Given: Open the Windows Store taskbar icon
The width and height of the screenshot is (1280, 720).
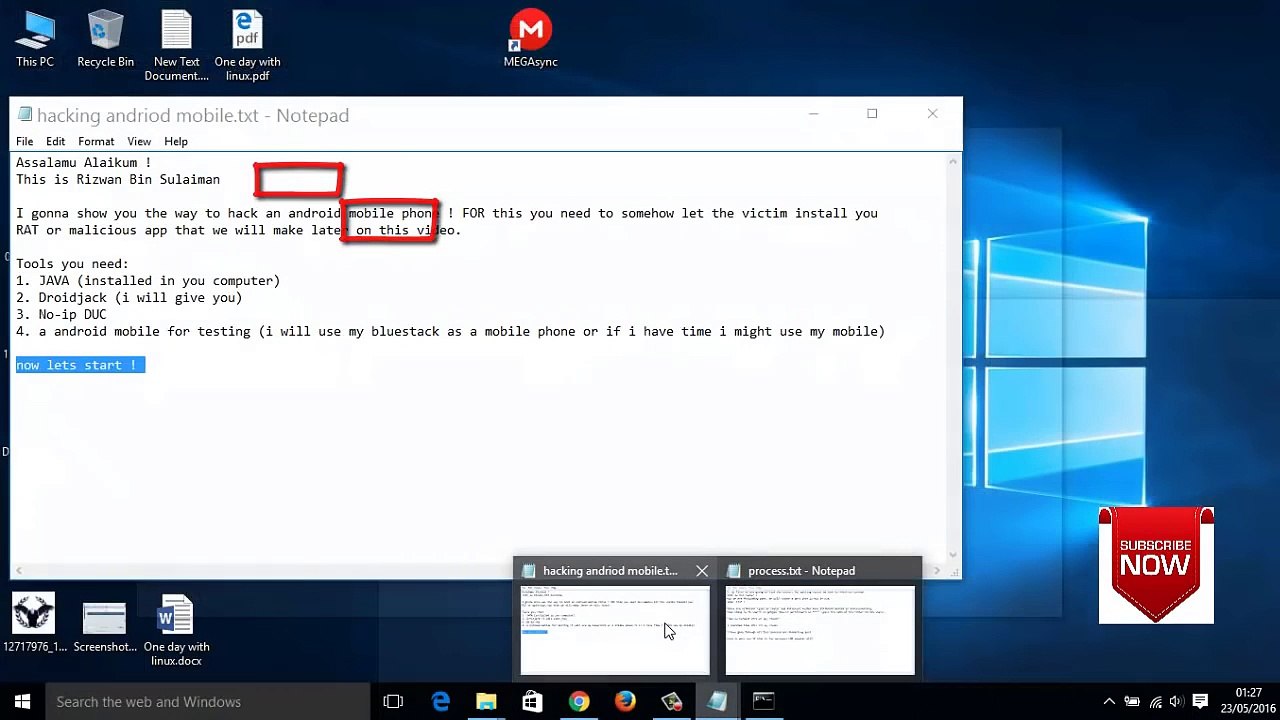Looking at the screenshot, I should tap(532, 702).
